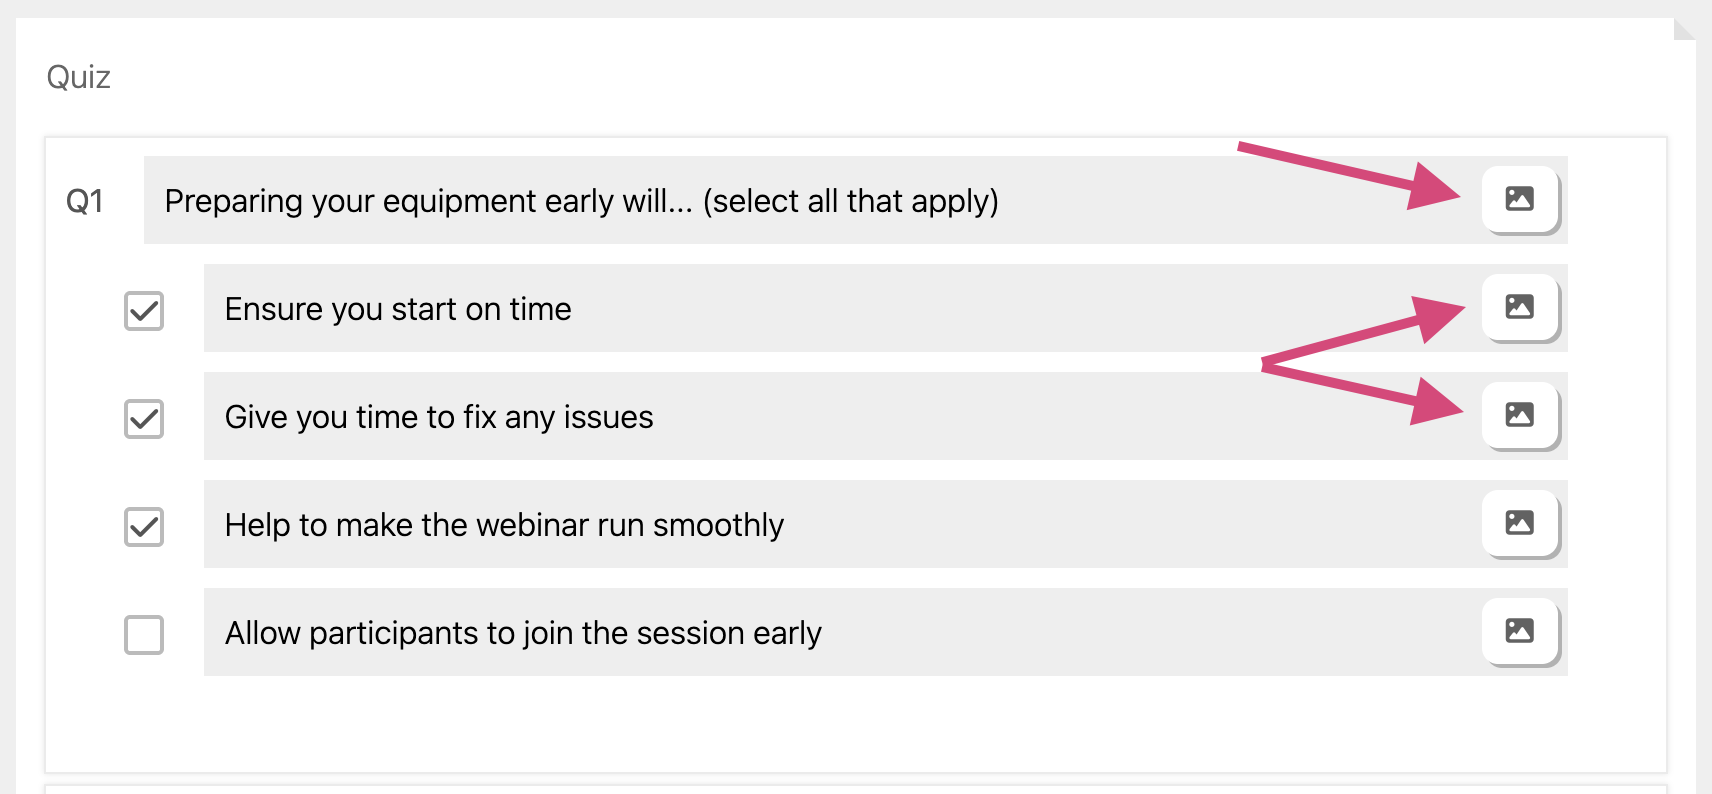Deselect "Help to make the webinar run smoothly" checkbox

(x=144, y=527)
